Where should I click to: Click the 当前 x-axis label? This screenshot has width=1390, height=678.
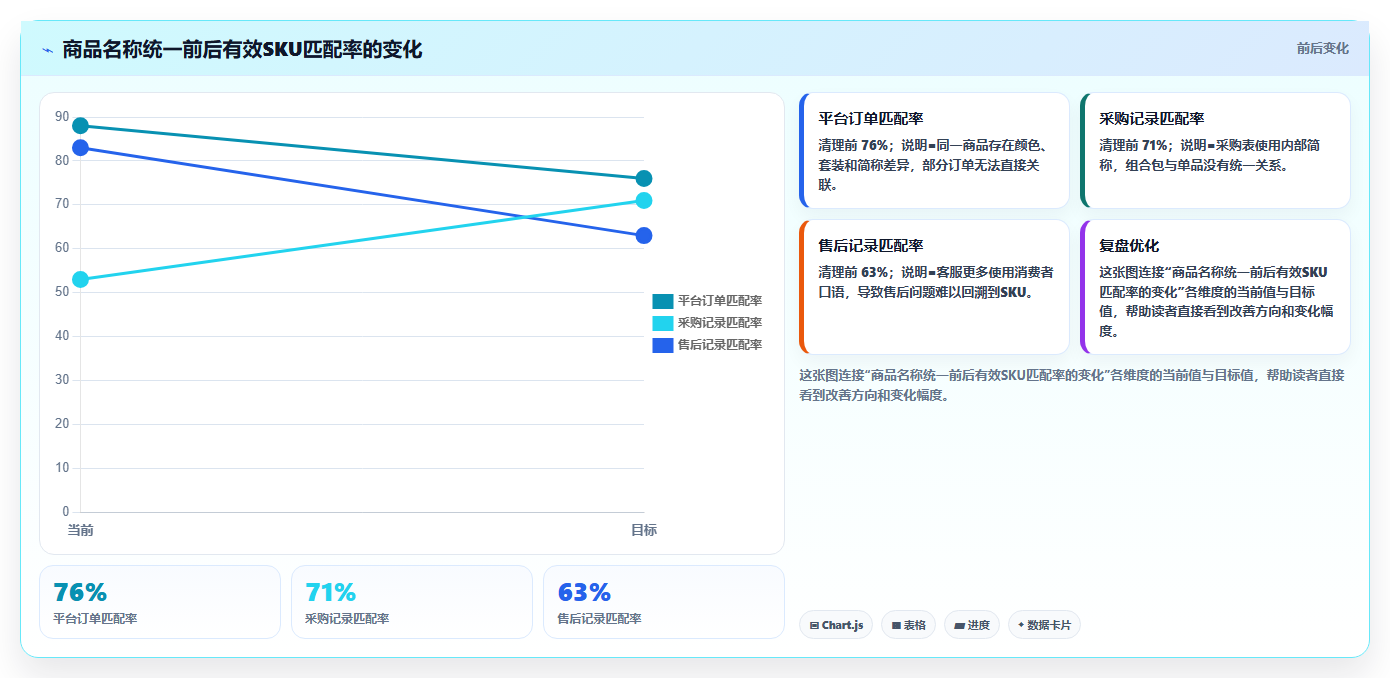coord(81,530)
